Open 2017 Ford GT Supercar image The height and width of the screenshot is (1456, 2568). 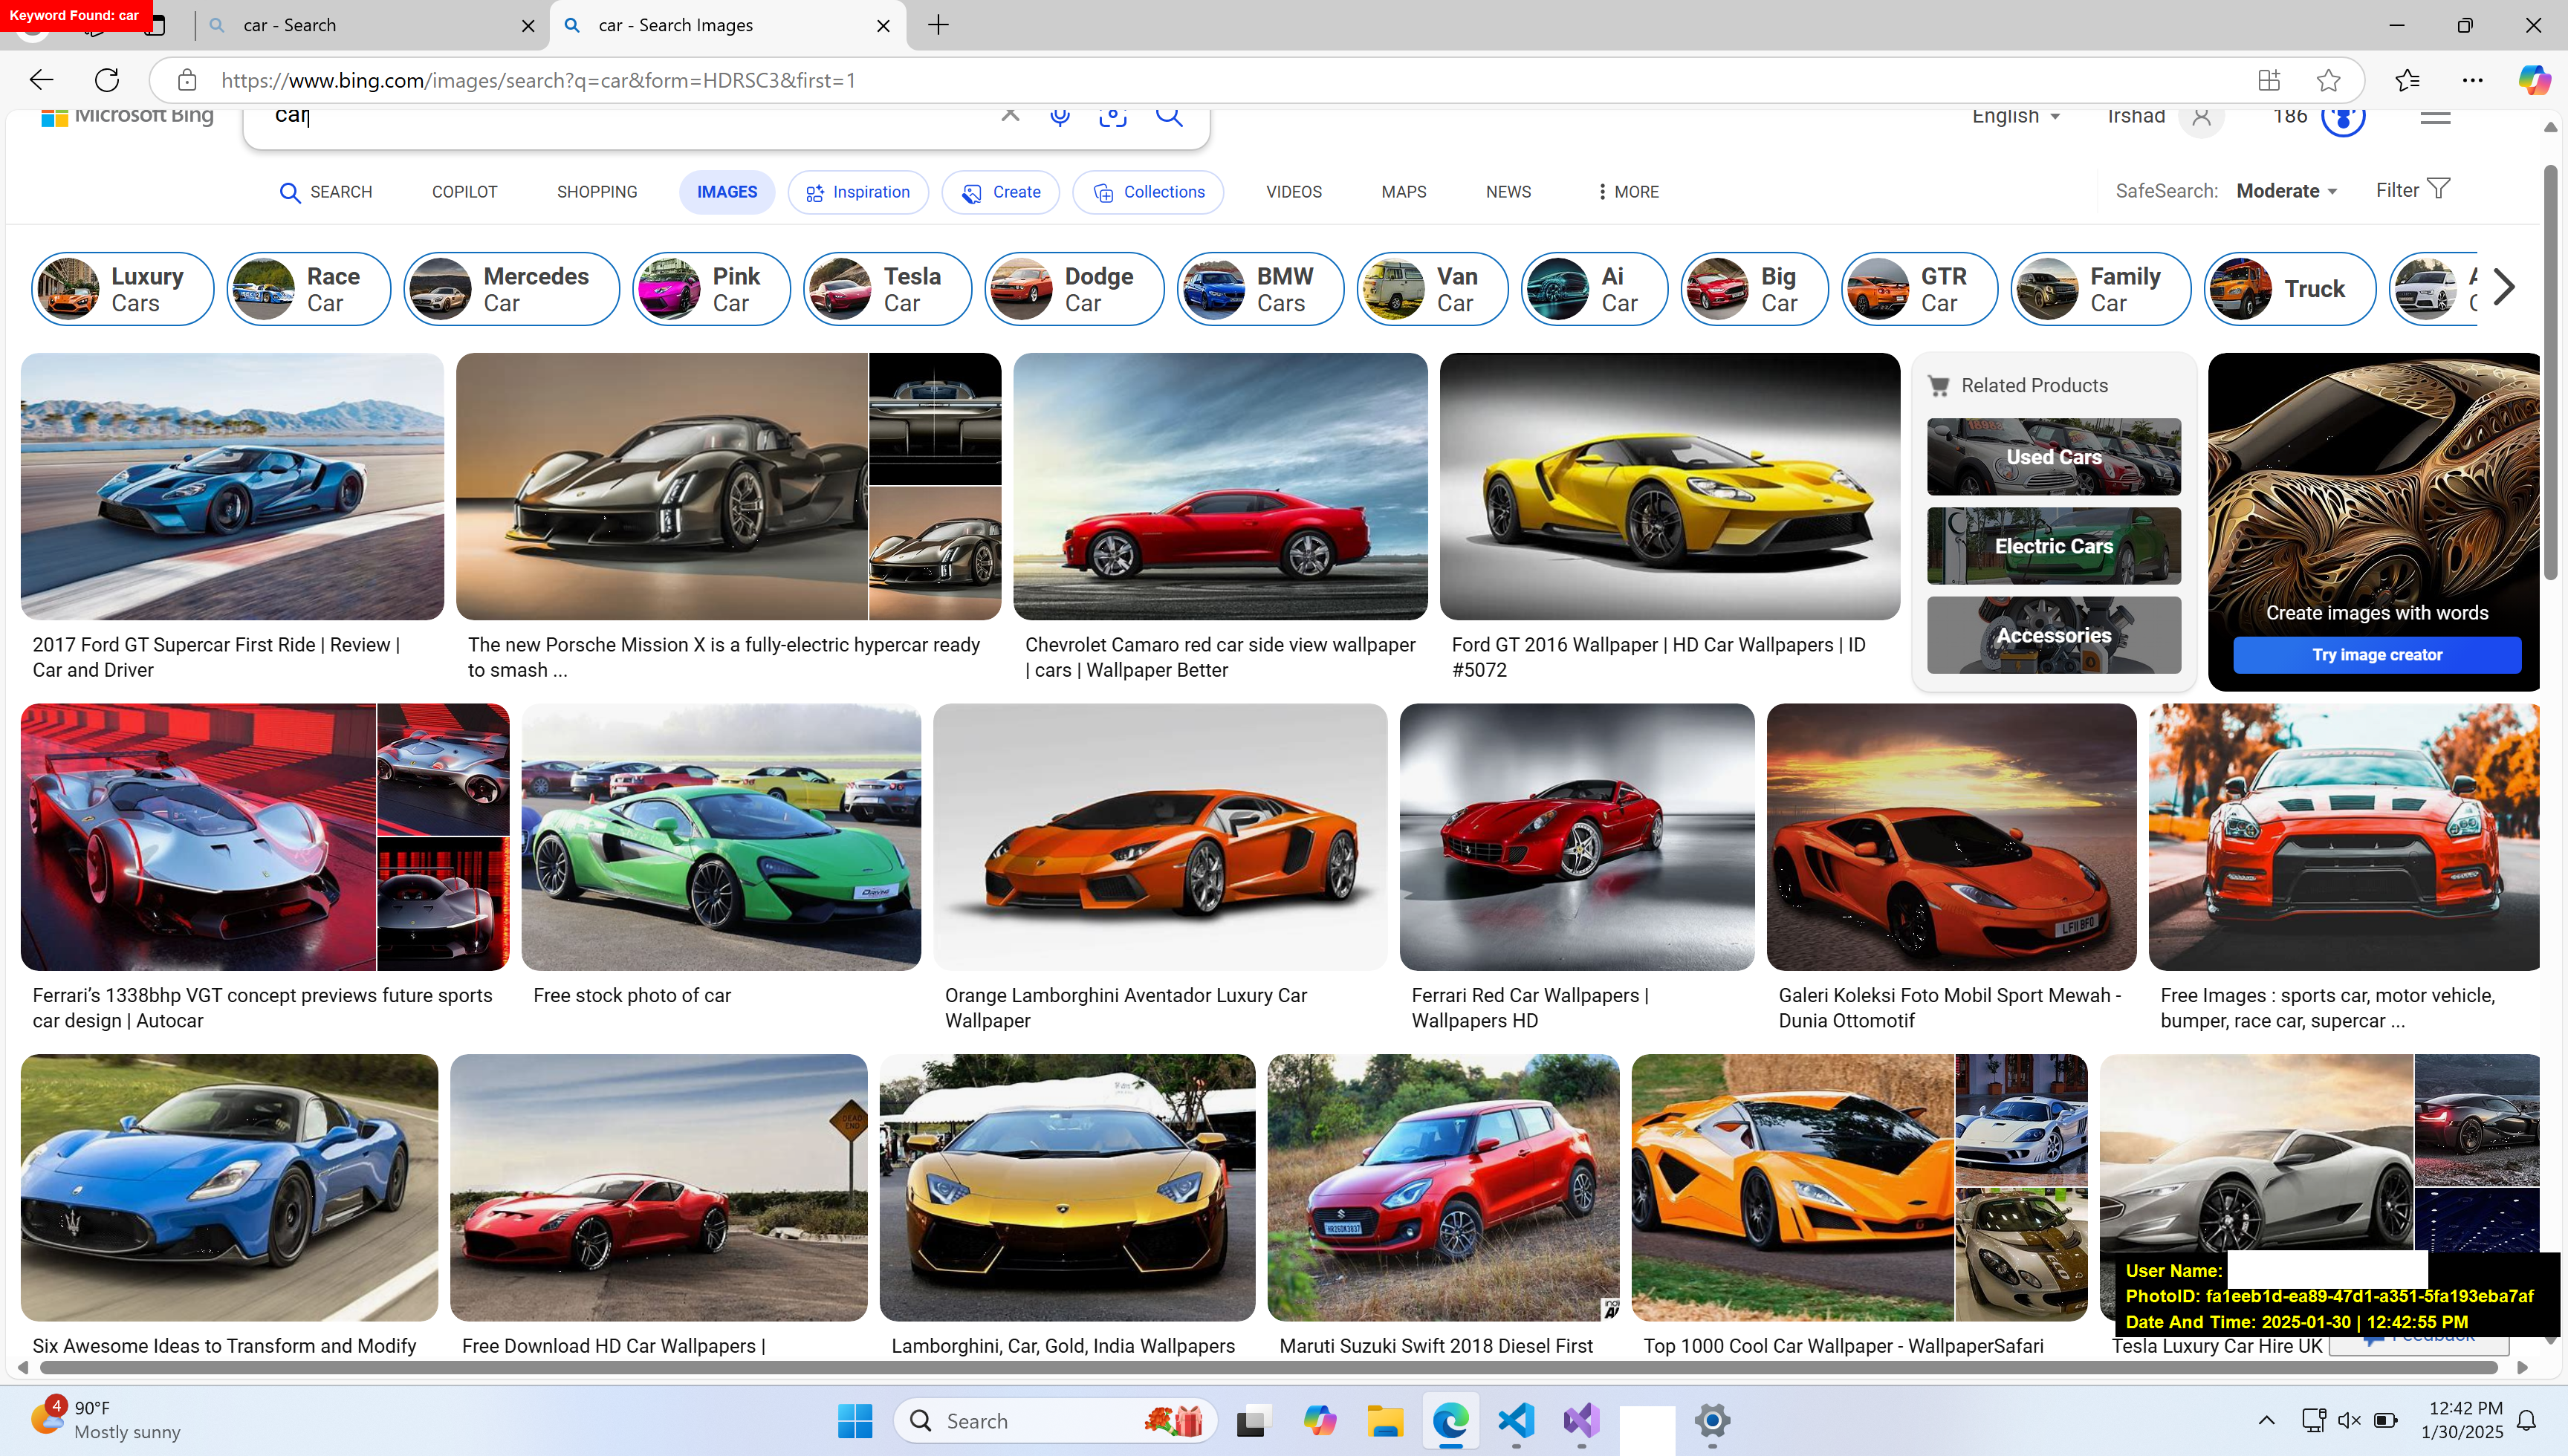tap(232, 487)
